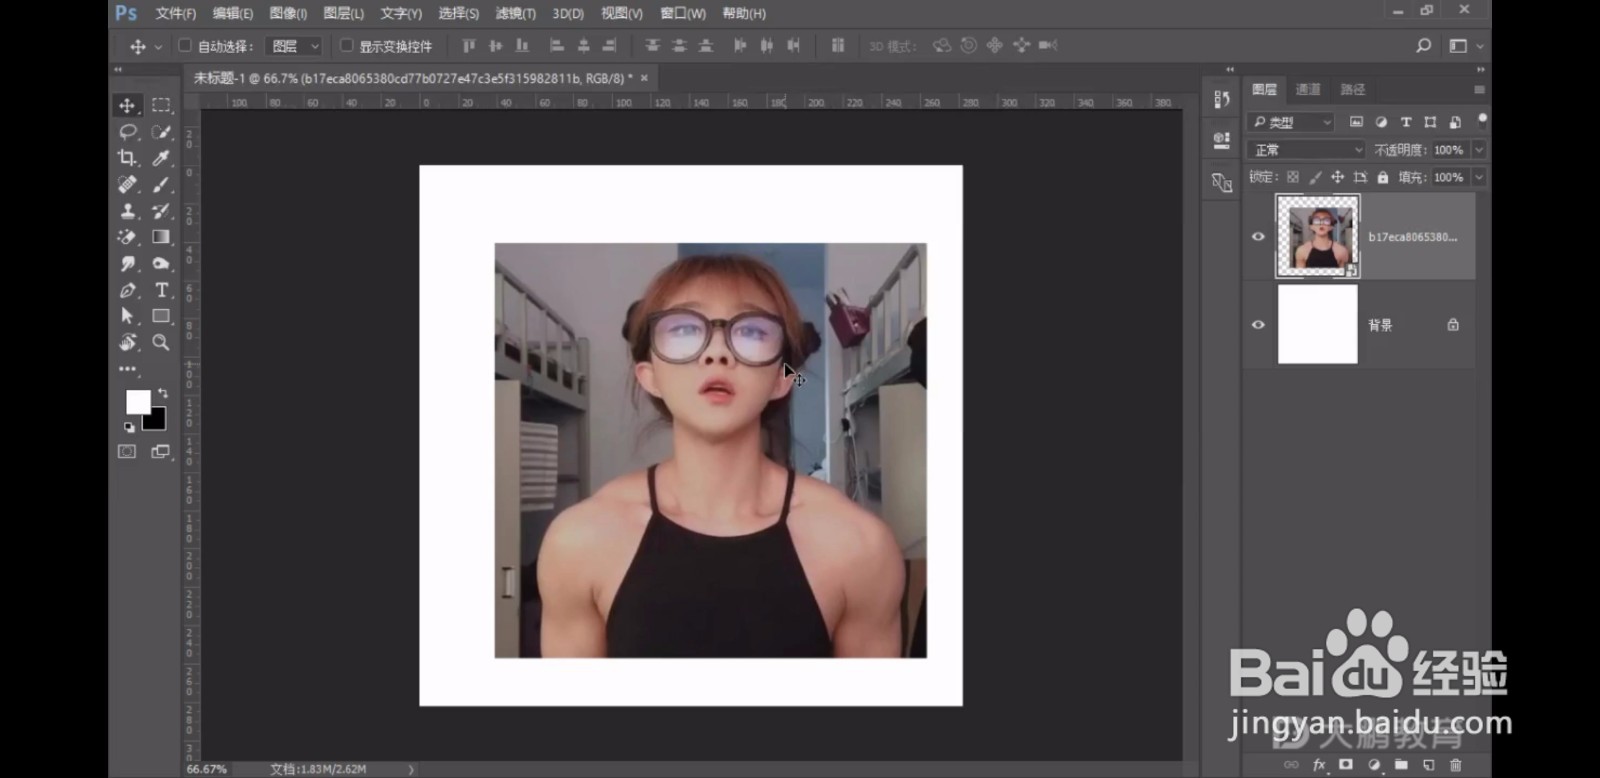
Task: Switch to the 通道 tab
Action: [1308, 90]
